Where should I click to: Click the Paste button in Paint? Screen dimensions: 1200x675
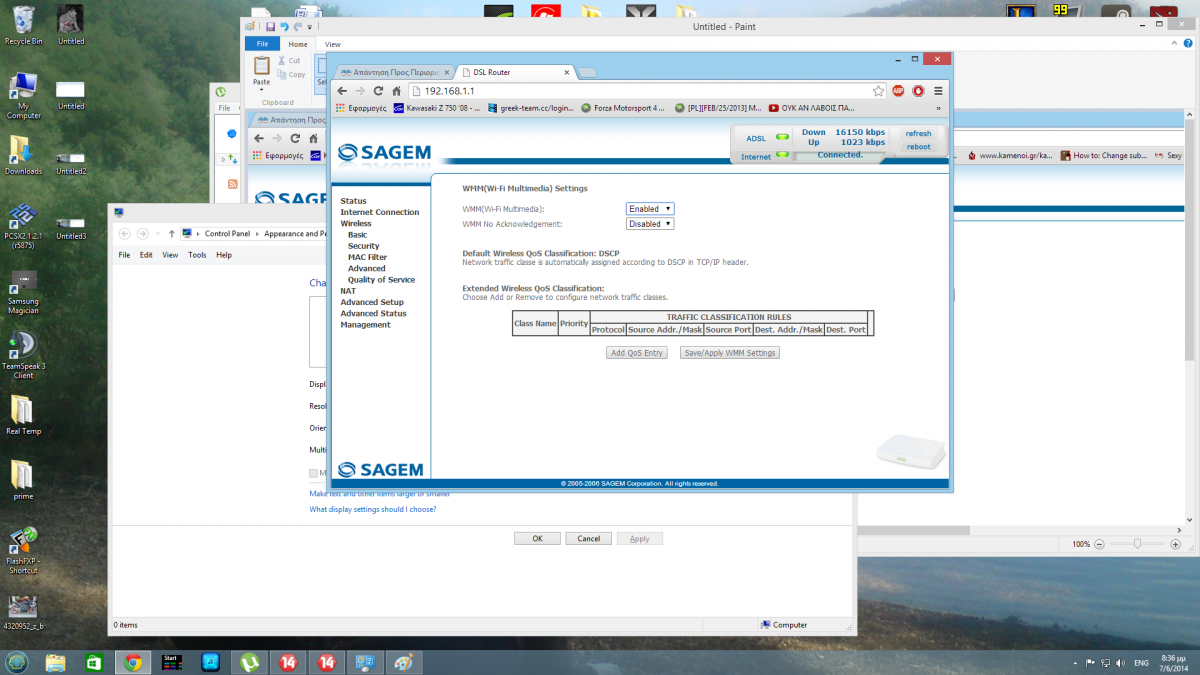[261, 72]
